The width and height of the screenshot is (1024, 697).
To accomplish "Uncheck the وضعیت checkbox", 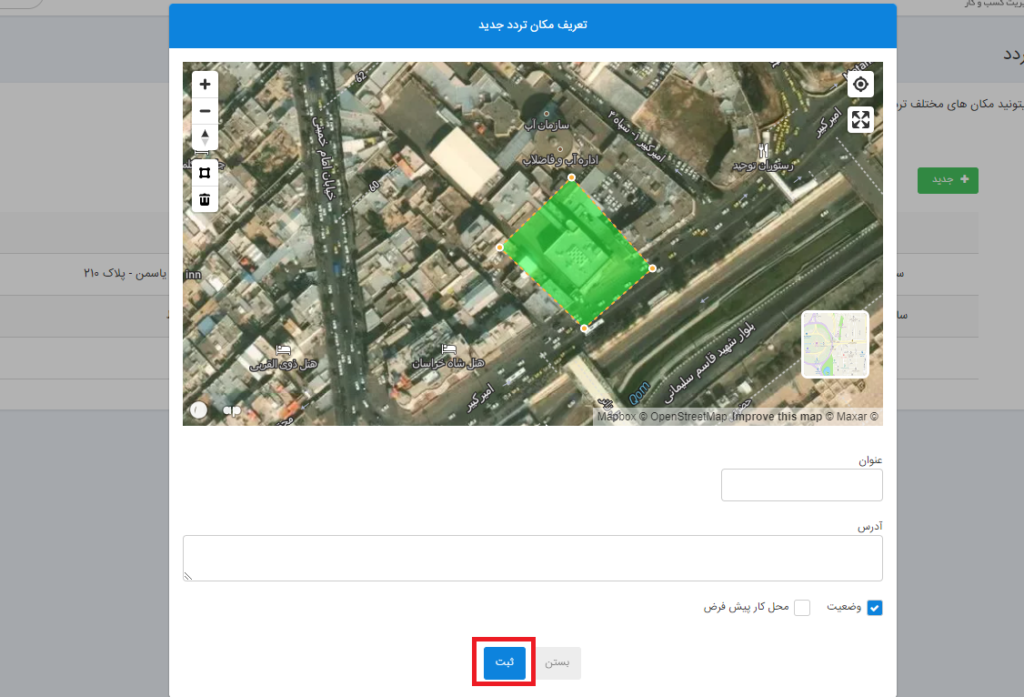I will tap(874, 608).
